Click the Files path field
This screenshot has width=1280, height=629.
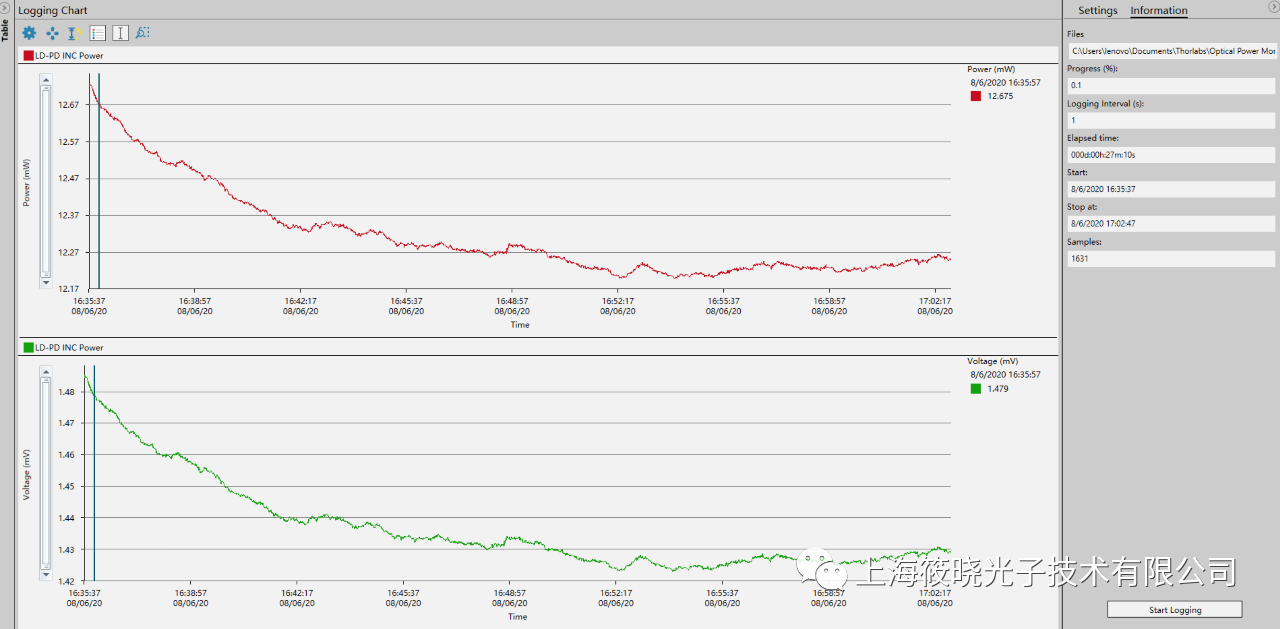1171,51
